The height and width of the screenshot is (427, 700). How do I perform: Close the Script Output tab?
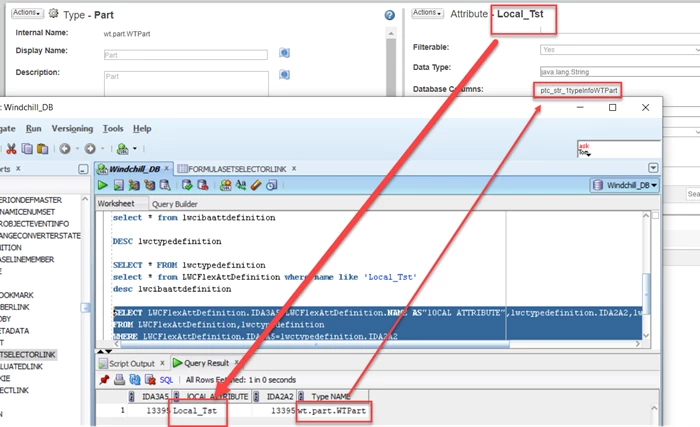pos(162,363)
